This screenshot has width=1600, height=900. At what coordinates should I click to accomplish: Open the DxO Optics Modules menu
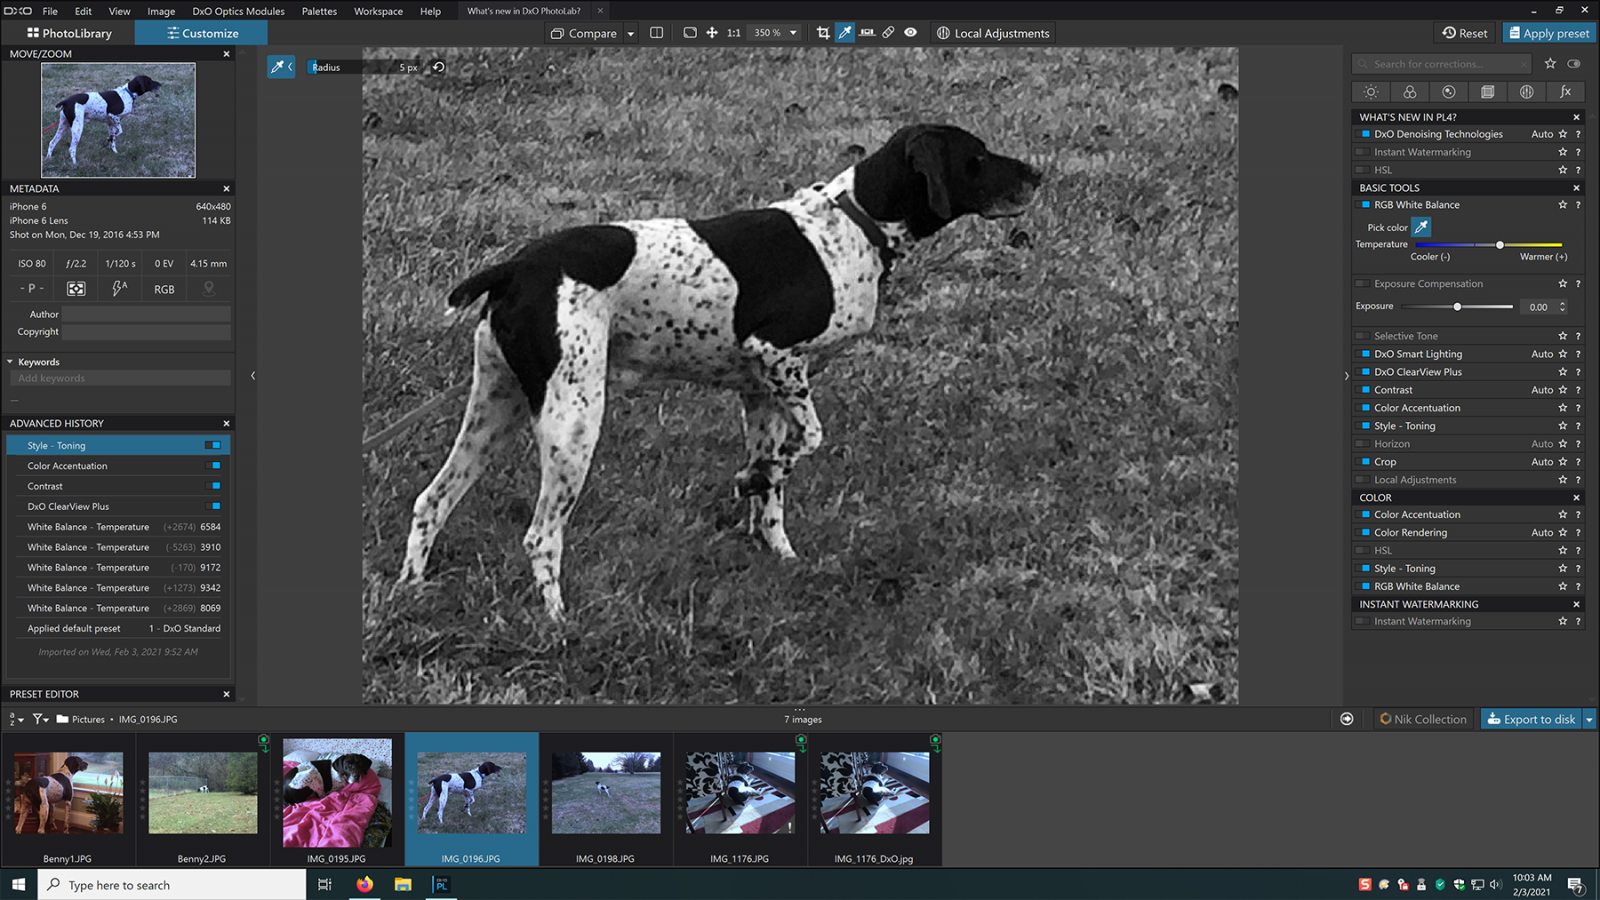click(238, 11)
